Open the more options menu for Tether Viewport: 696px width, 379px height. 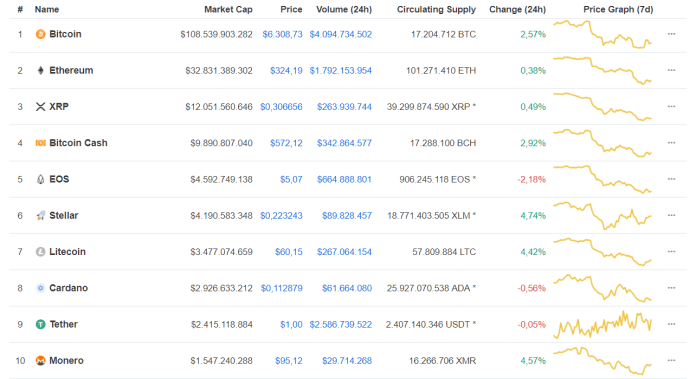(x=671, y=324)
